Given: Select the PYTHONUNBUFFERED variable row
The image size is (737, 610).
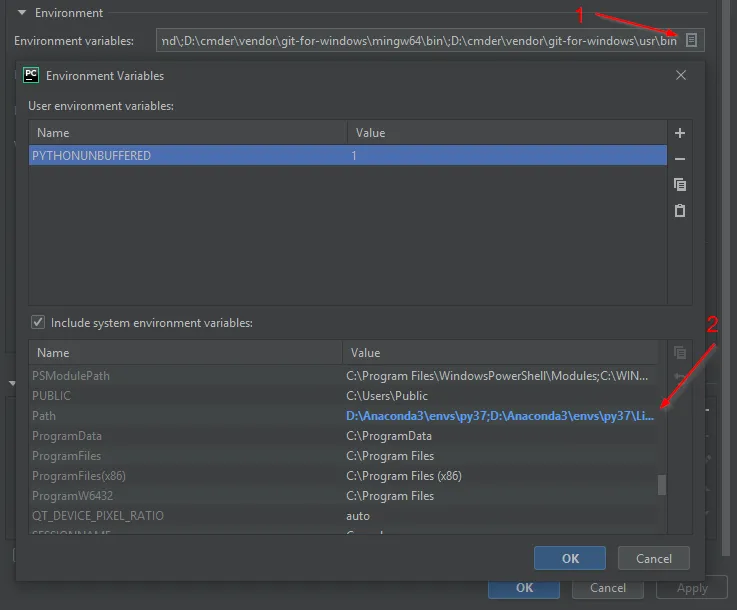Looking at the screenshot, I should tap(348, 156).
